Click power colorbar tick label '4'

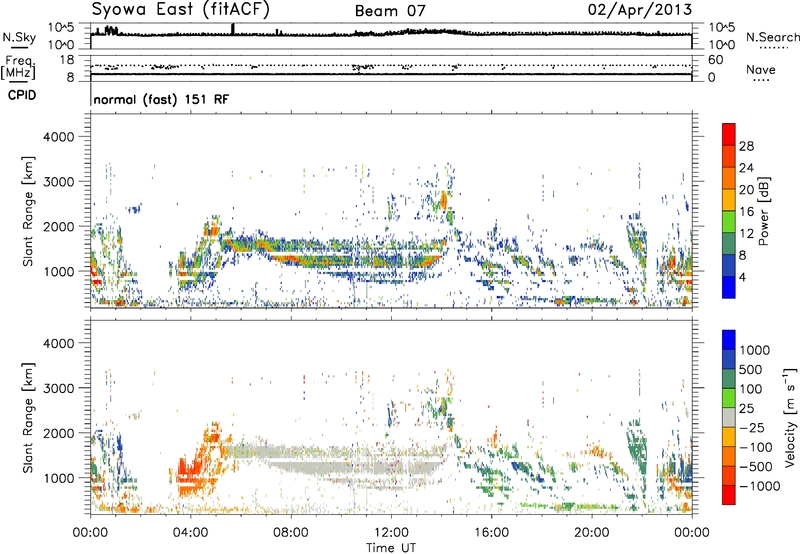(x=742, y=278)
